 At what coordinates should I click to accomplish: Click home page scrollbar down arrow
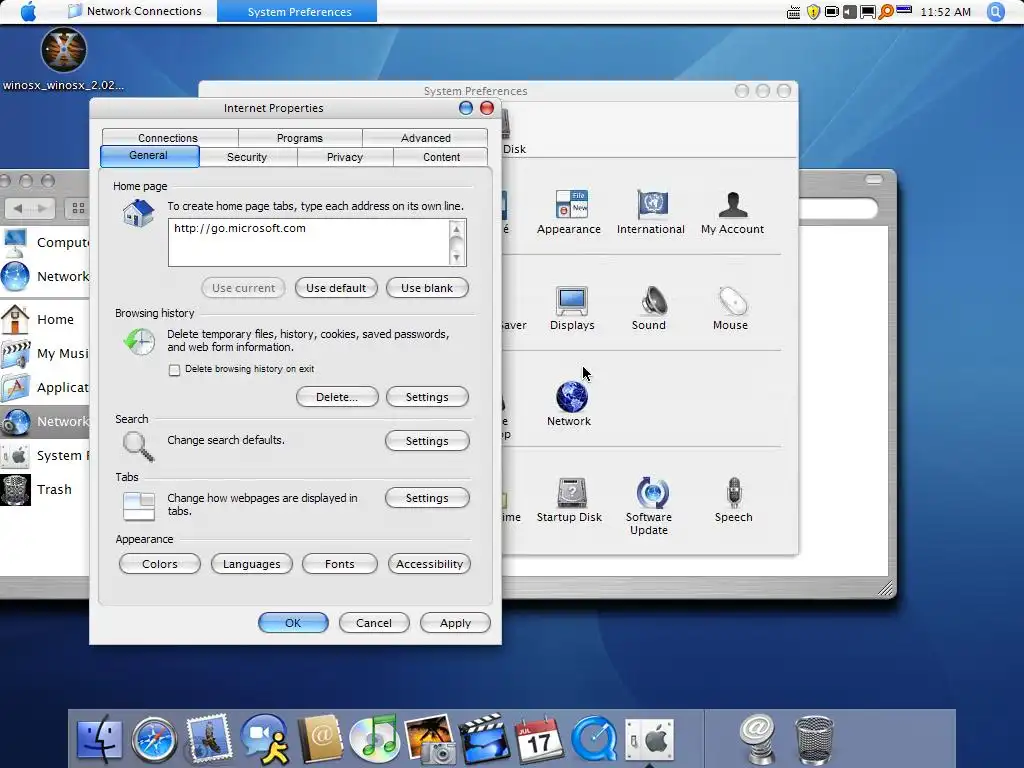click(x=456, y=258)
